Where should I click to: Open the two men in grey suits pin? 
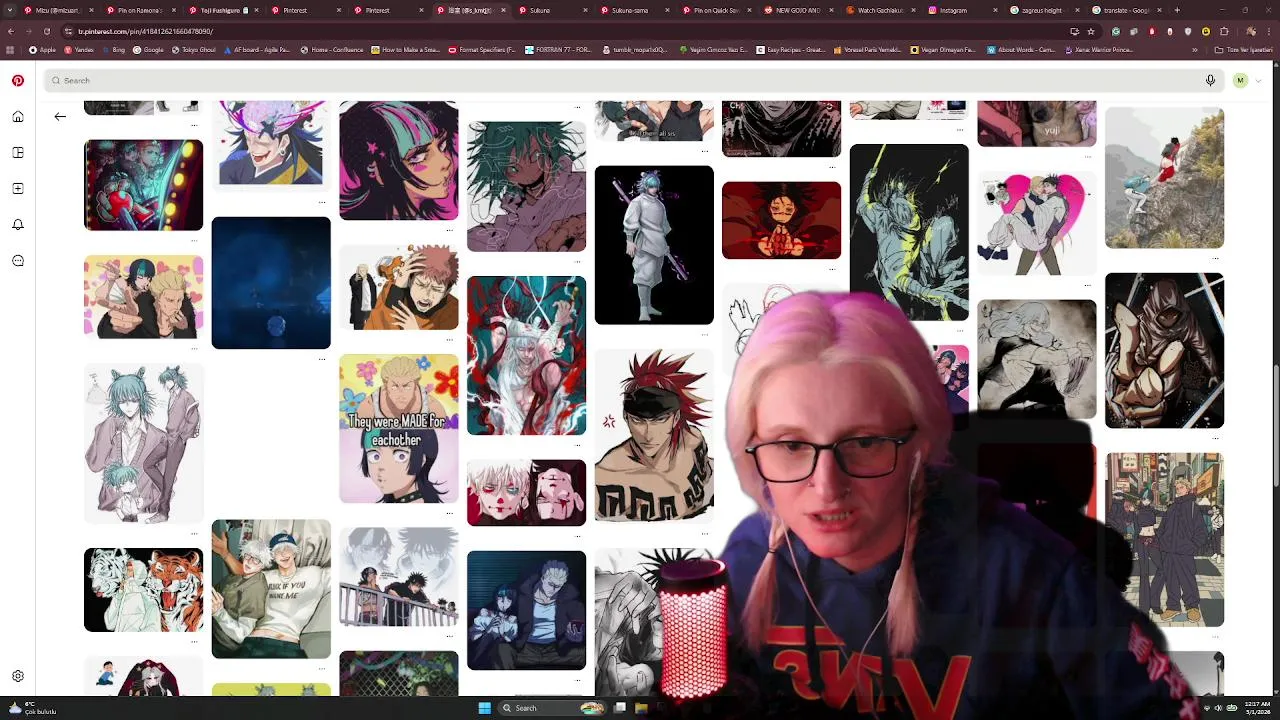143,443
